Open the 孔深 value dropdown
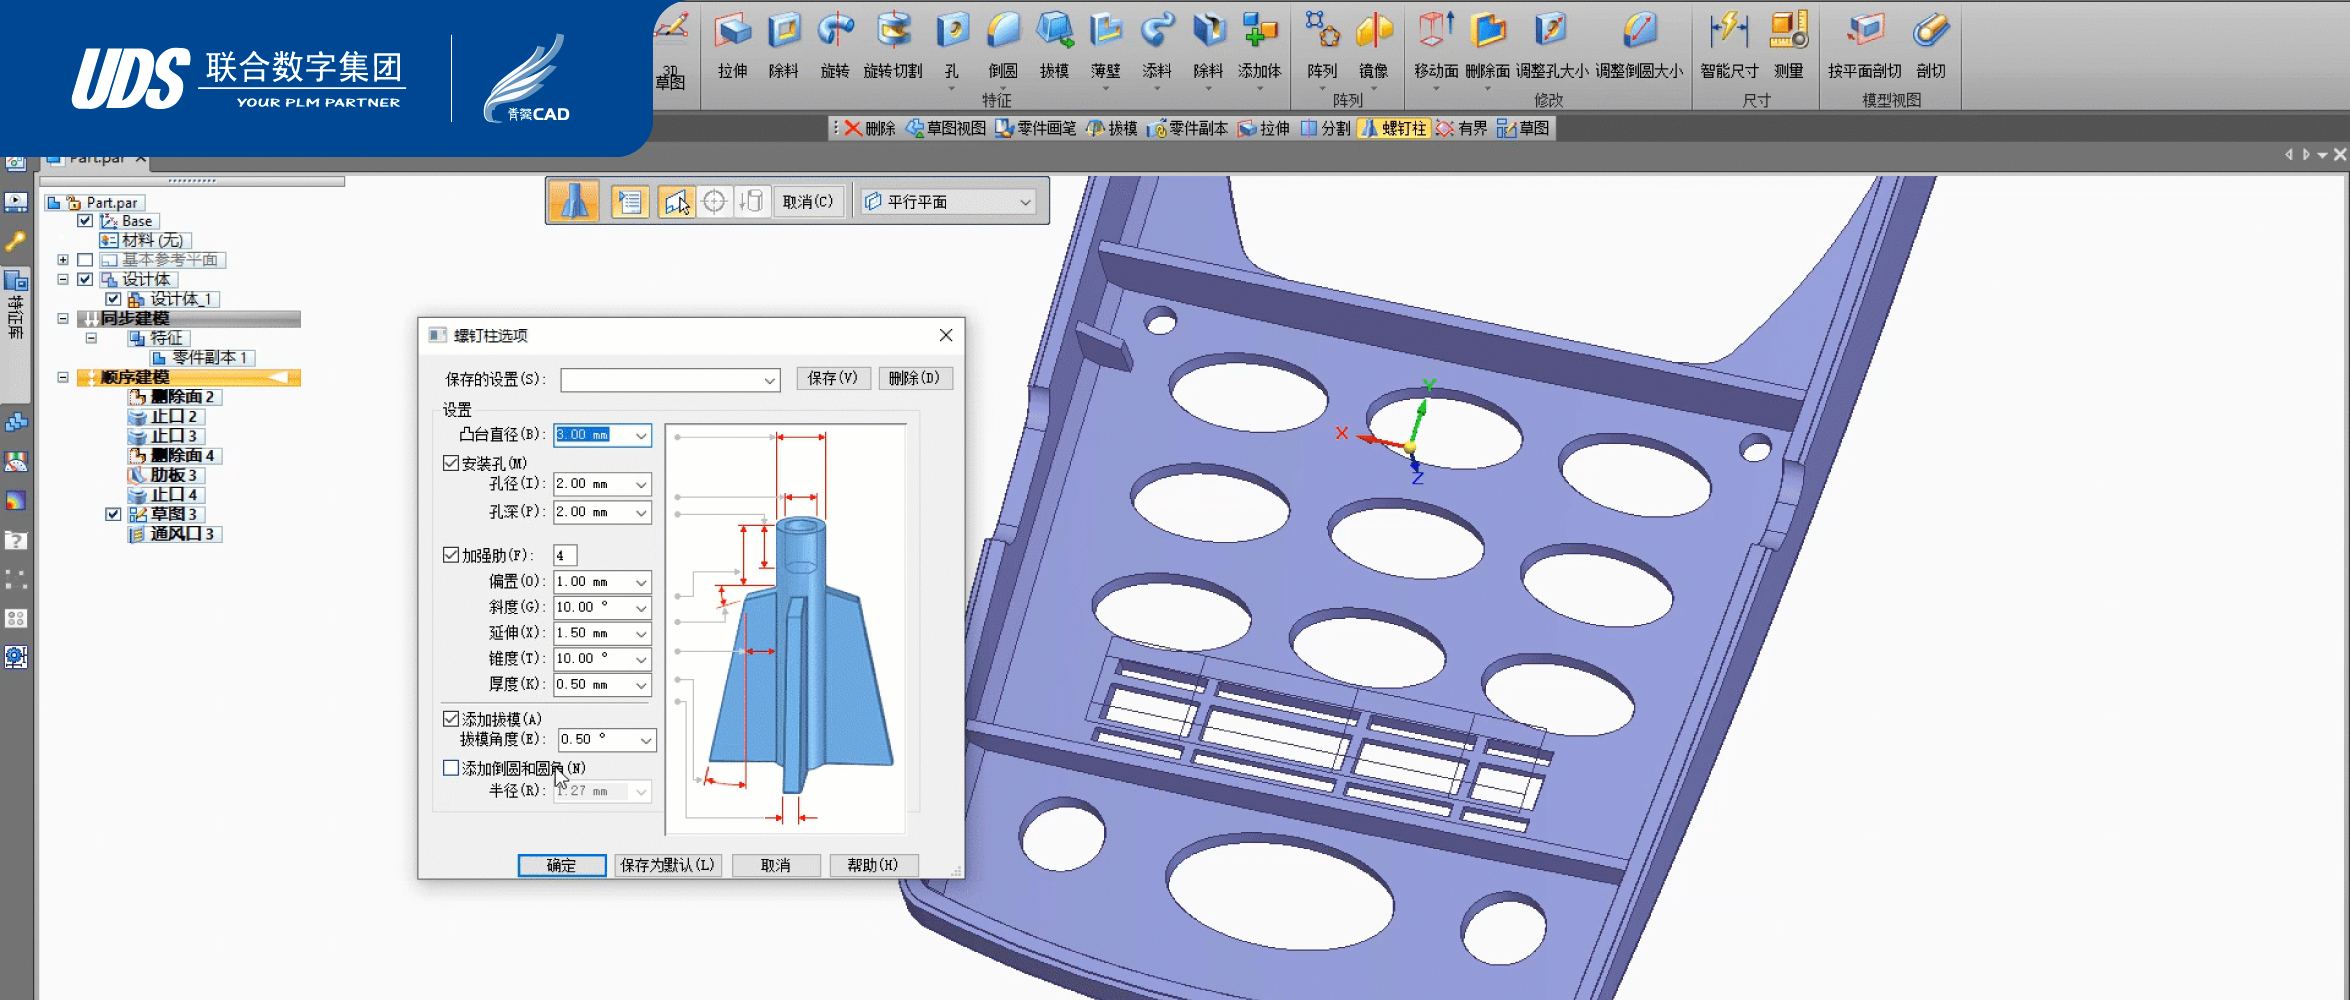Viewport: 2350px width, 1000px height. point(641,512)
